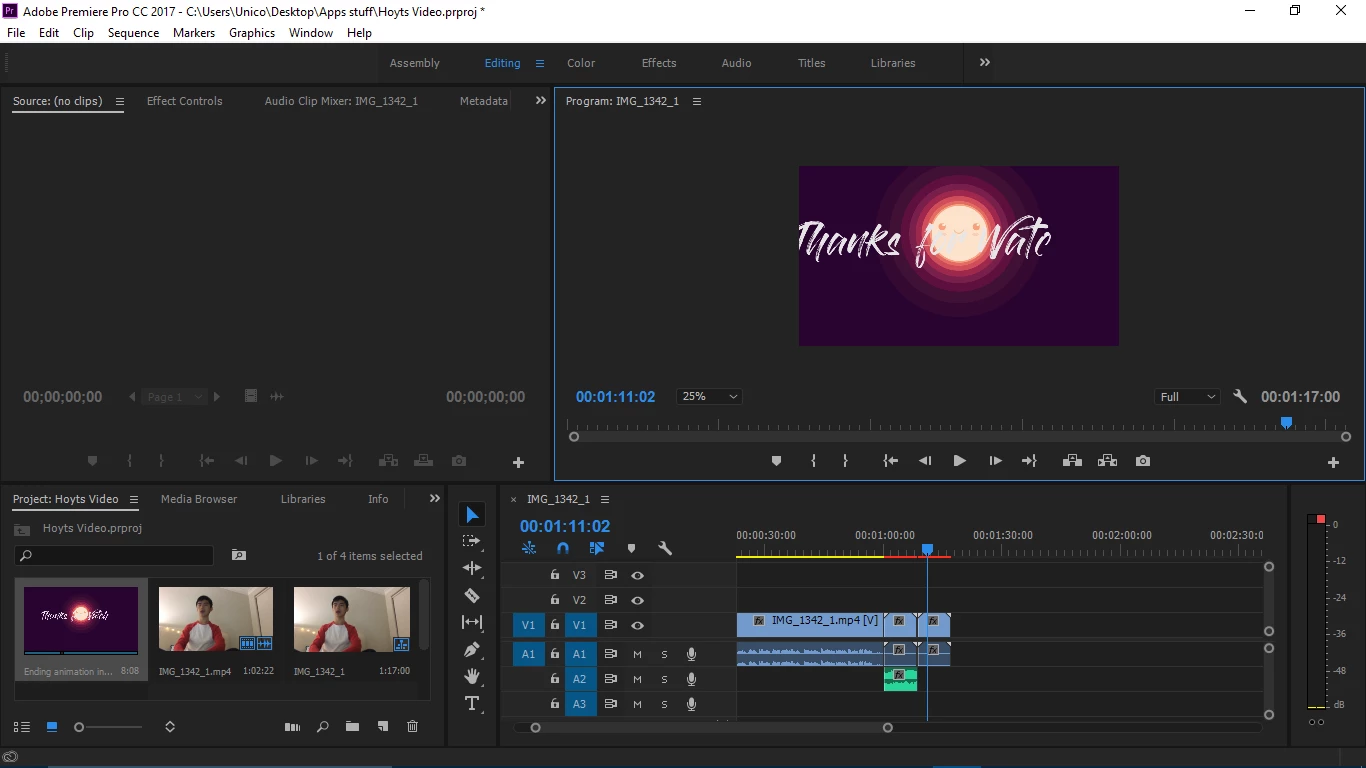Toggle Snap magnet in timeline
Viewport: 1366px width, 768px height.
pyautogui.click(x=563, y=548)
